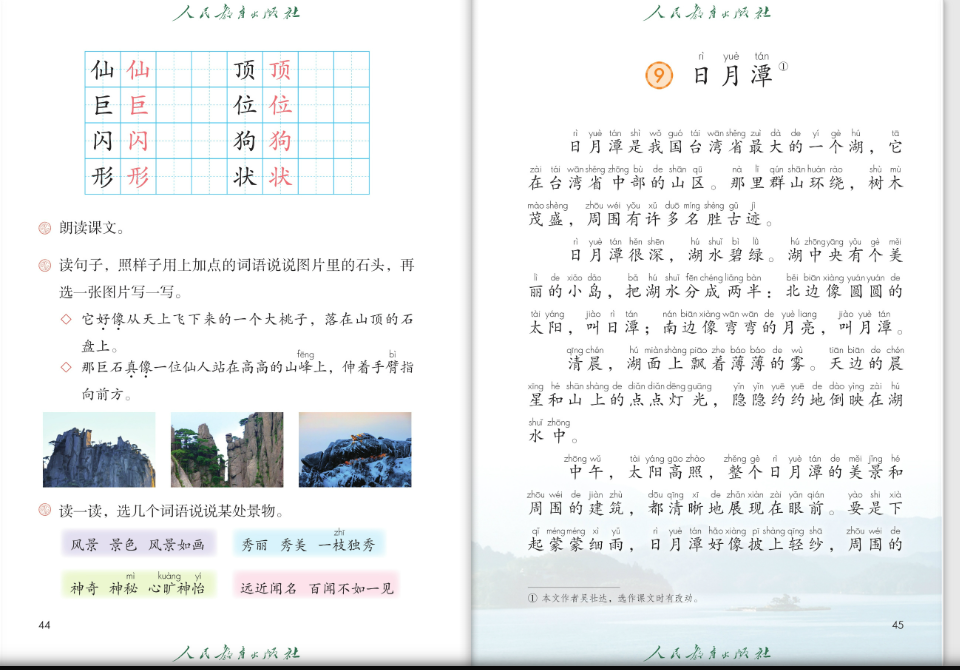Click the red tracing character 顶
The image size is (960, 670).
pos(280,70)
